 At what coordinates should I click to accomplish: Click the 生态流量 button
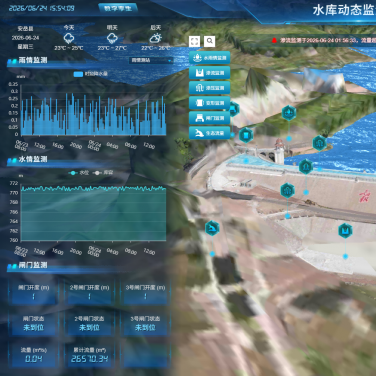pos(210,133)
